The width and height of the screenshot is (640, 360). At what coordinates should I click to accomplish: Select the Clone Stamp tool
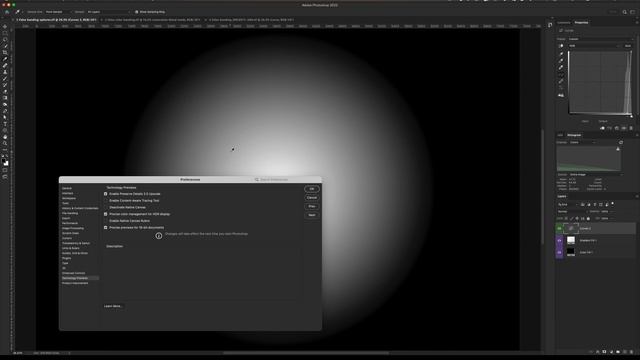5,72
